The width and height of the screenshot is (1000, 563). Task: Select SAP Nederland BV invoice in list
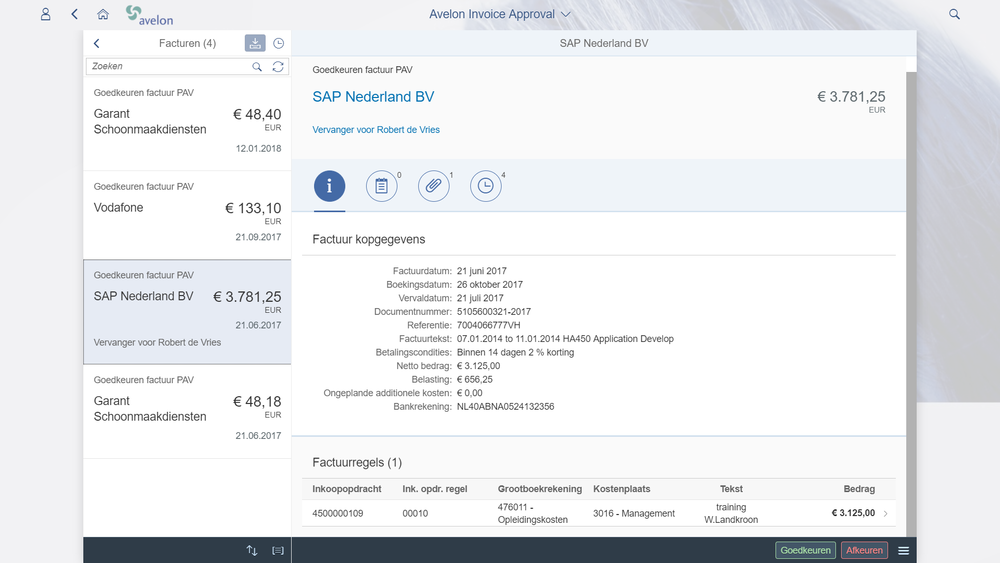coord(188,312)
